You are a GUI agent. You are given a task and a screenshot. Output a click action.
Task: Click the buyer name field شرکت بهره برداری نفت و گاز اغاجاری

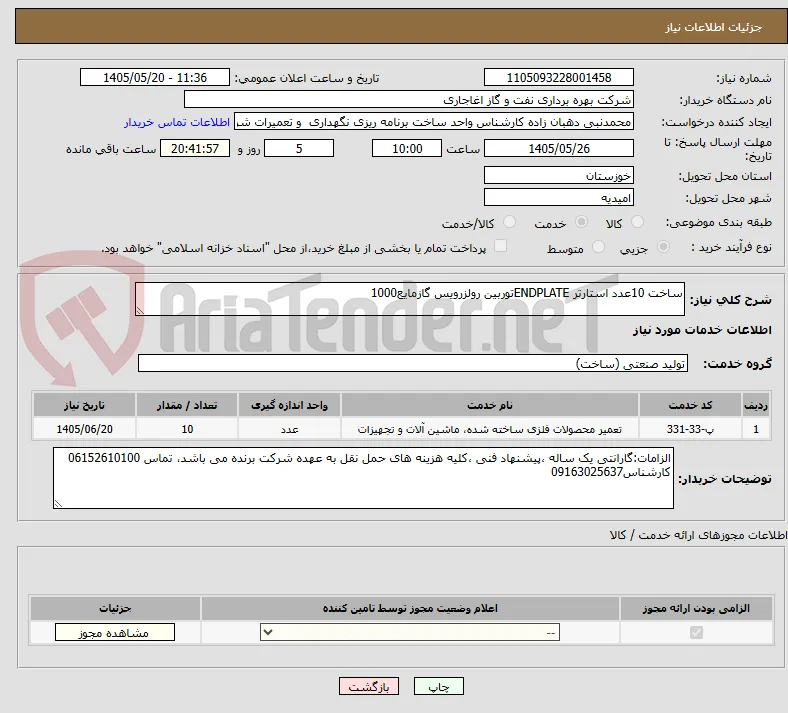(x=409, y=100)
